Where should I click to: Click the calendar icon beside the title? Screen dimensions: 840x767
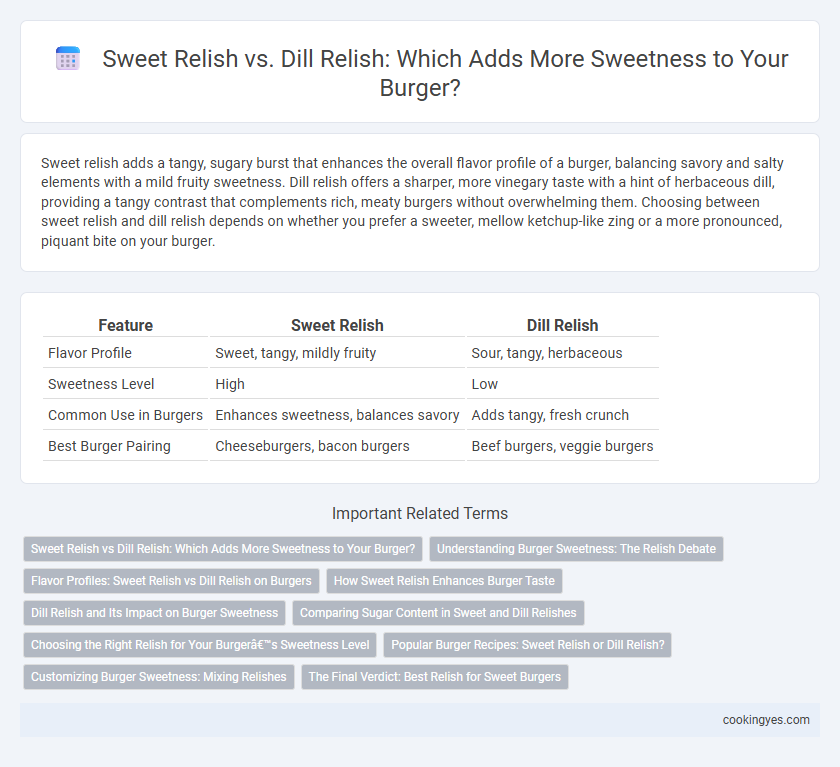click(68, 58)
